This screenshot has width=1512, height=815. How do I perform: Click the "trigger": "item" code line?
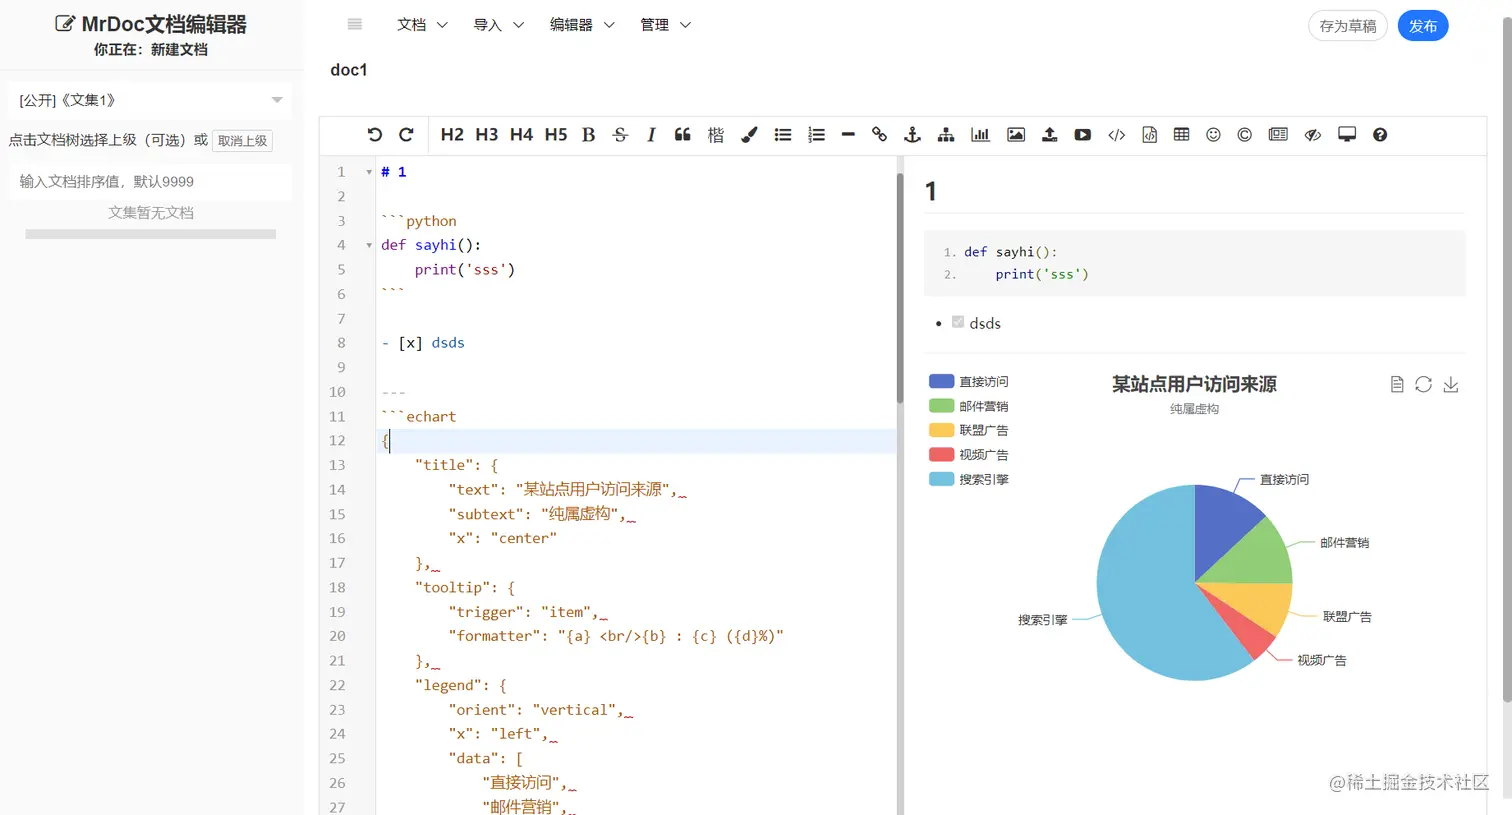pos(523,612)
